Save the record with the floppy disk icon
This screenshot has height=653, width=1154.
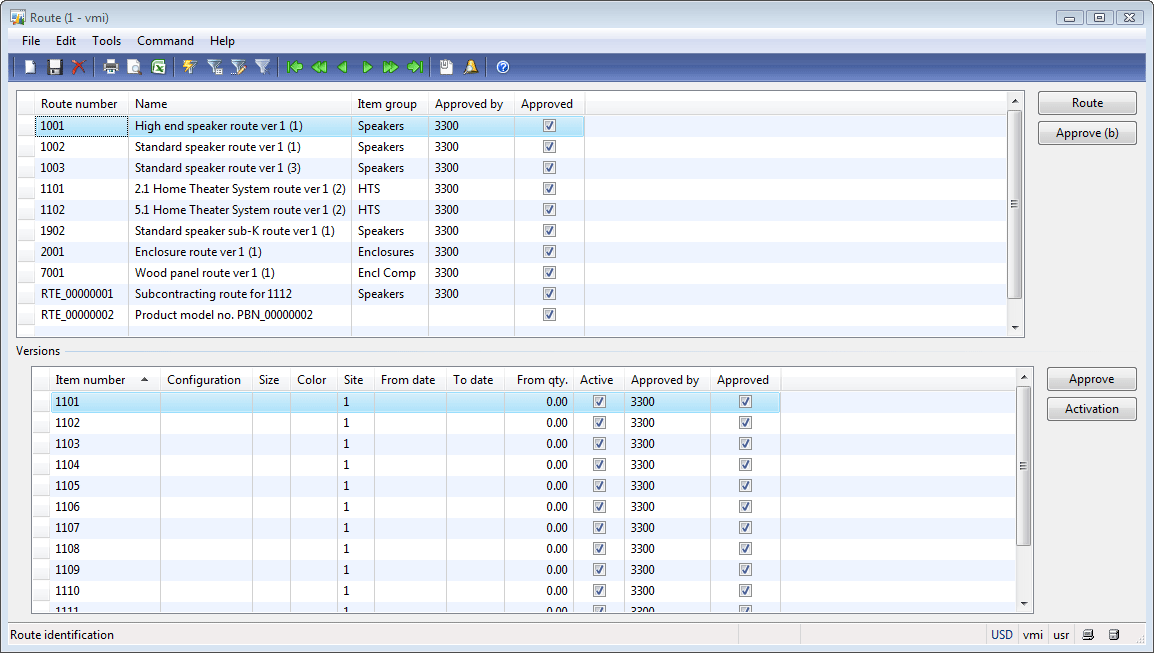point(55,67)
